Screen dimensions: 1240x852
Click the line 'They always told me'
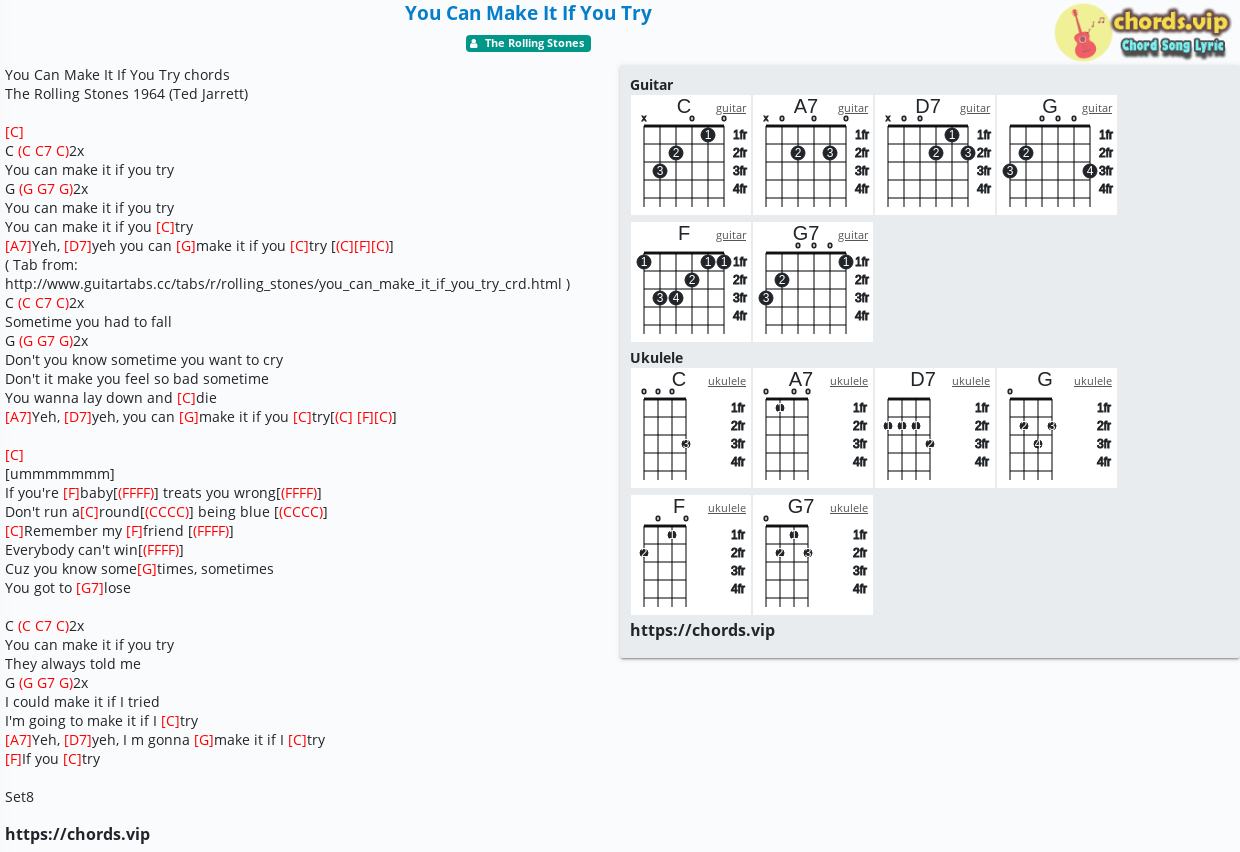[73, 664]
